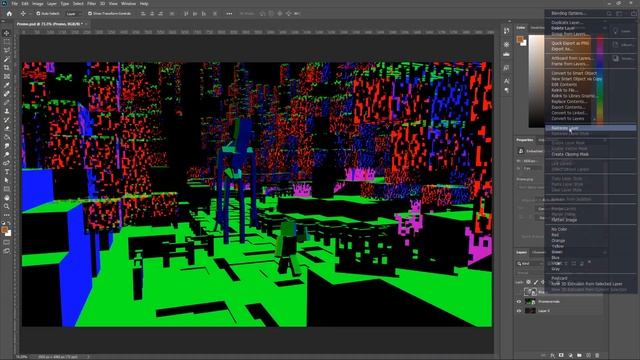Open the Image menu

(x=38, y=4)
